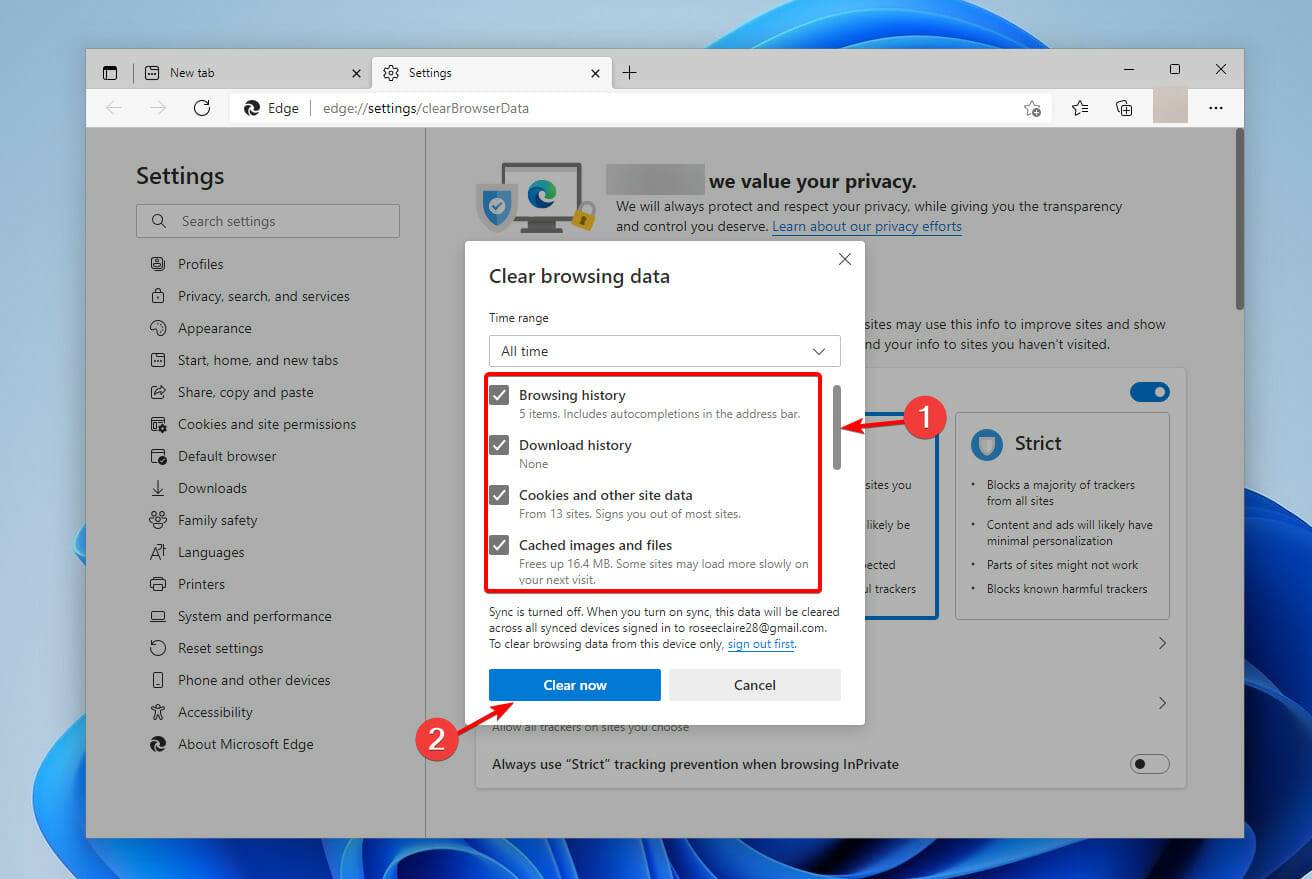
Task: Open Phone and other devices
Action: tap(254, 680)
